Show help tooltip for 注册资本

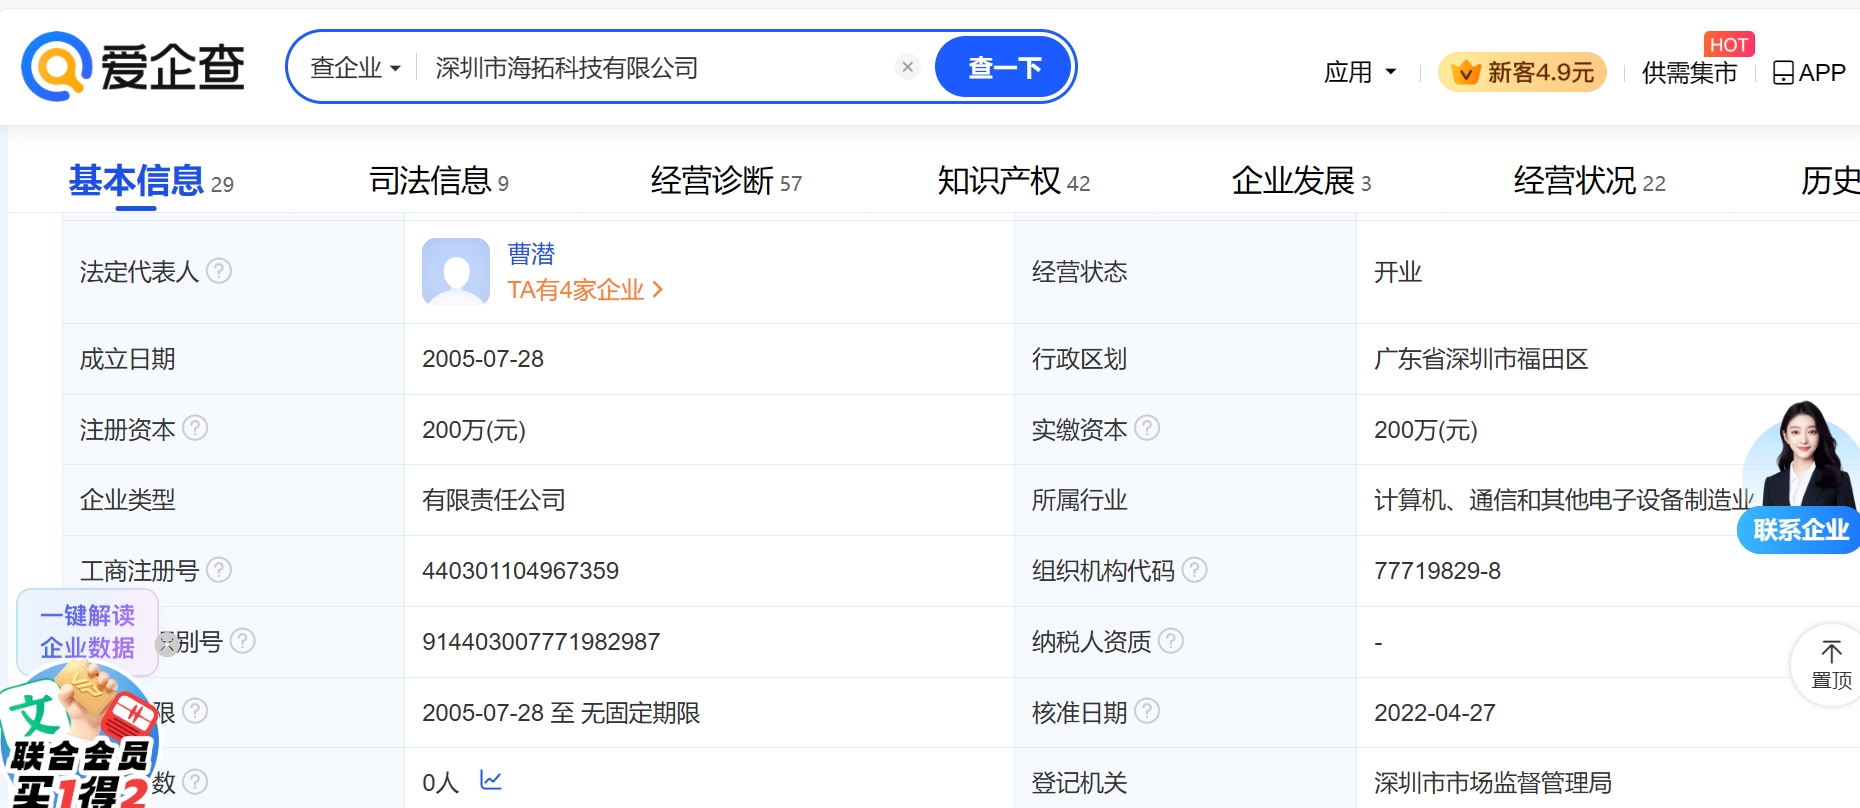[x=195, y=428]
